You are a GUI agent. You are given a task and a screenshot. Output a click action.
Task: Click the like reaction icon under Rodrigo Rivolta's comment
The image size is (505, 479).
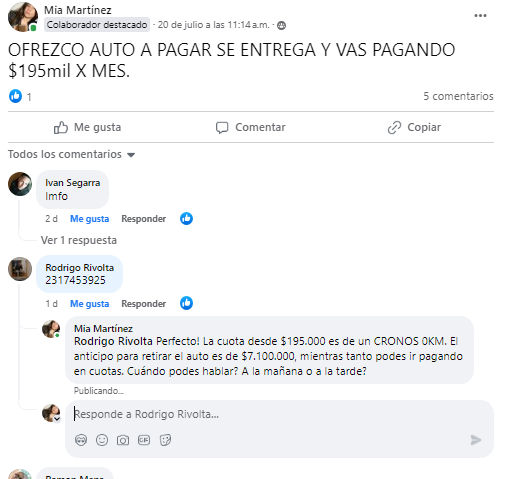[186, 303]
